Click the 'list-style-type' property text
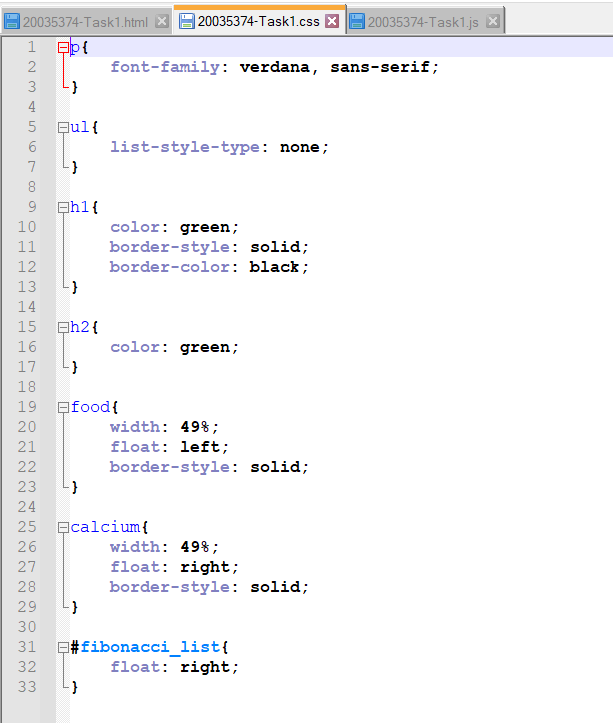613x723 pixels. (x=184, y=148)
